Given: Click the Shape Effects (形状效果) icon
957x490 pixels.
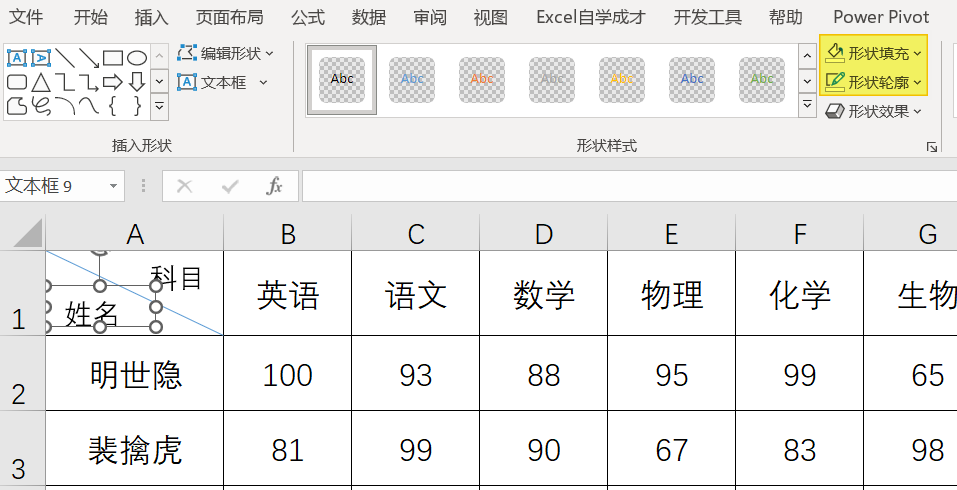Looking at the screenshot, I should (834, 111).
